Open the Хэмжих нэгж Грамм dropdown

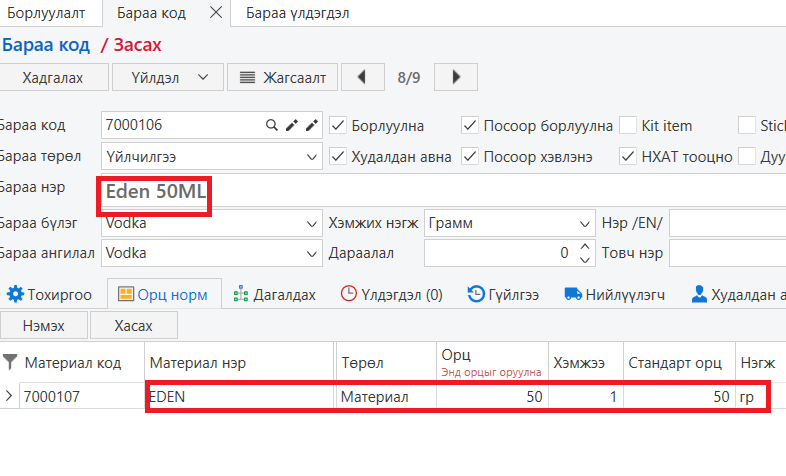[x=584, y=223]
